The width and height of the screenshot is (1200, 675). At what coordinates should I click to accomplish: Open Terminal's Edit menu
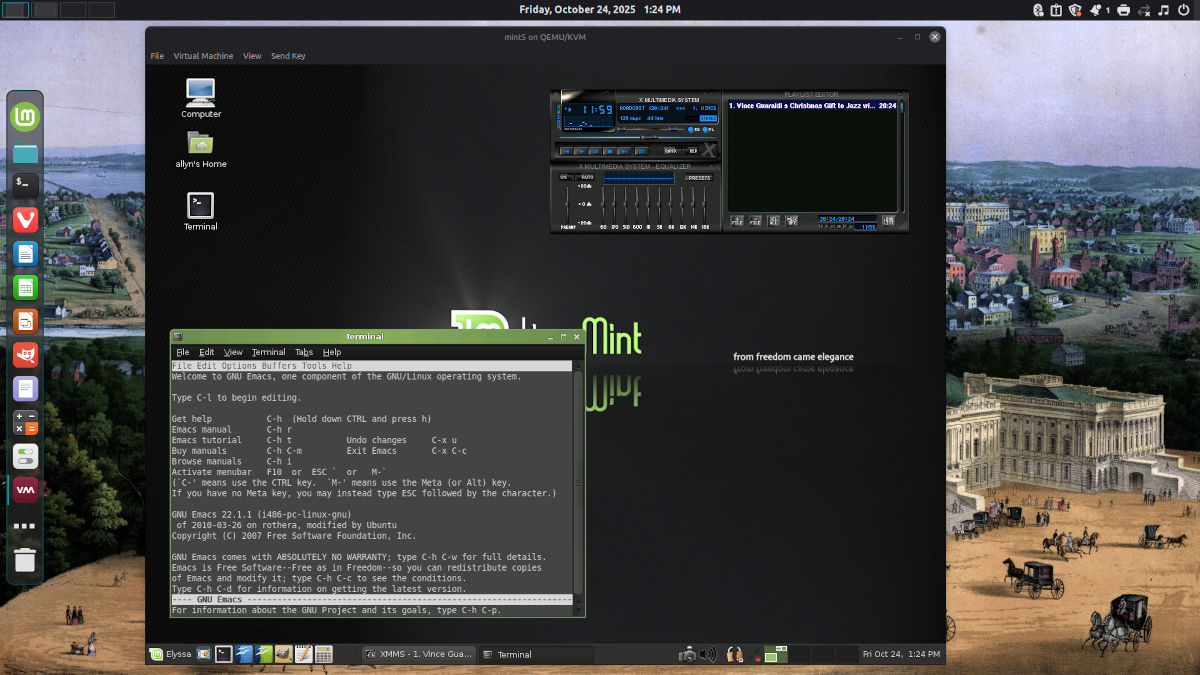tap(206, 352)
